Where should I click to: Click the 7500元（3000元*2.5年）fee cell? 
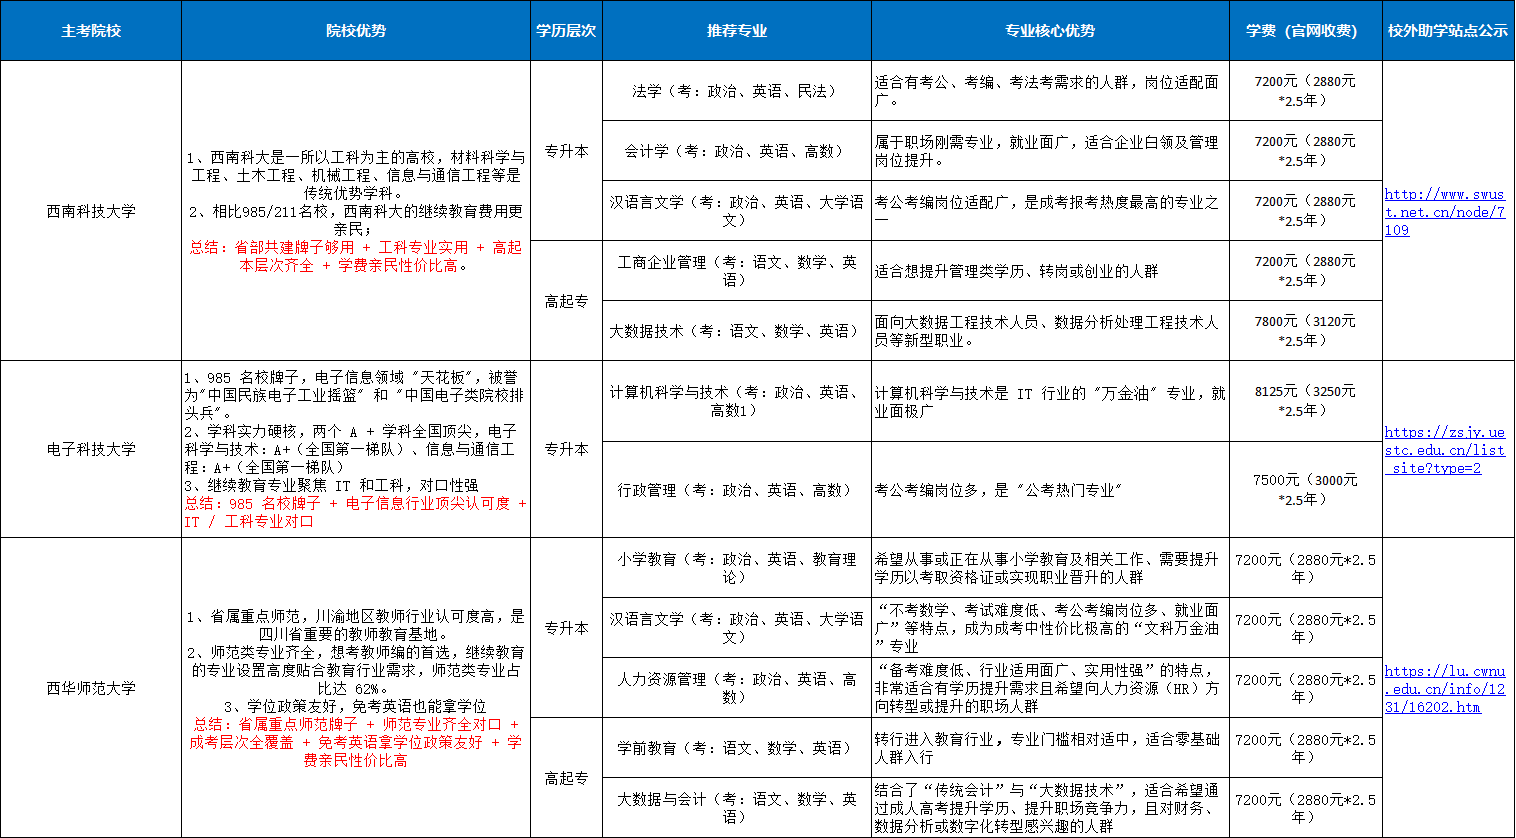[x=1305, y=490]
